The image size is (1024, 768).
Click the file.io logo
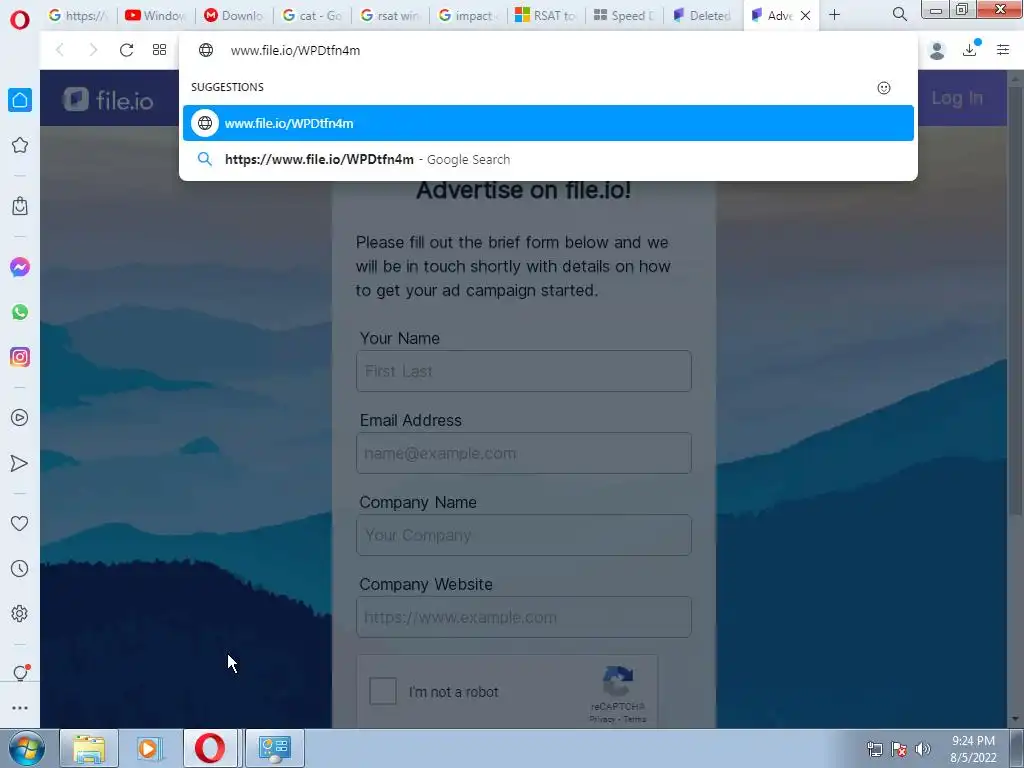tap(108, 99)
